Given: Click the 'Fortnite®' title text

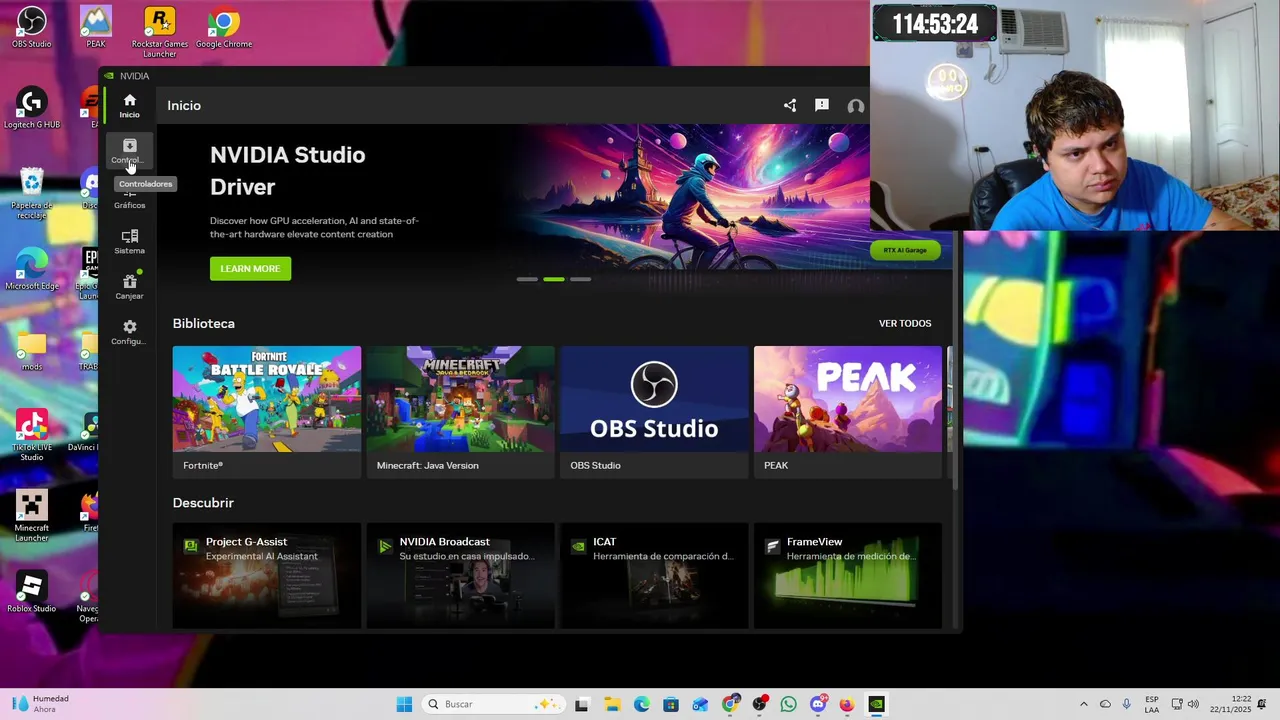Looking at the screenshot, I should (x=203, y=466).
